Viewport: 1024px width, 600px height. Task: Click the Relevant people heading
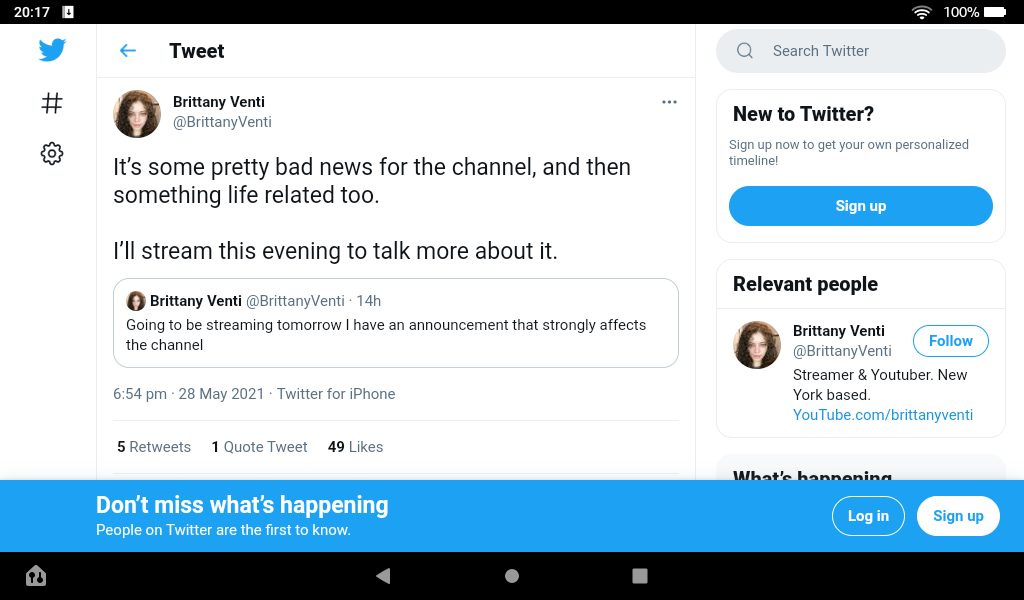coord(805,284)
